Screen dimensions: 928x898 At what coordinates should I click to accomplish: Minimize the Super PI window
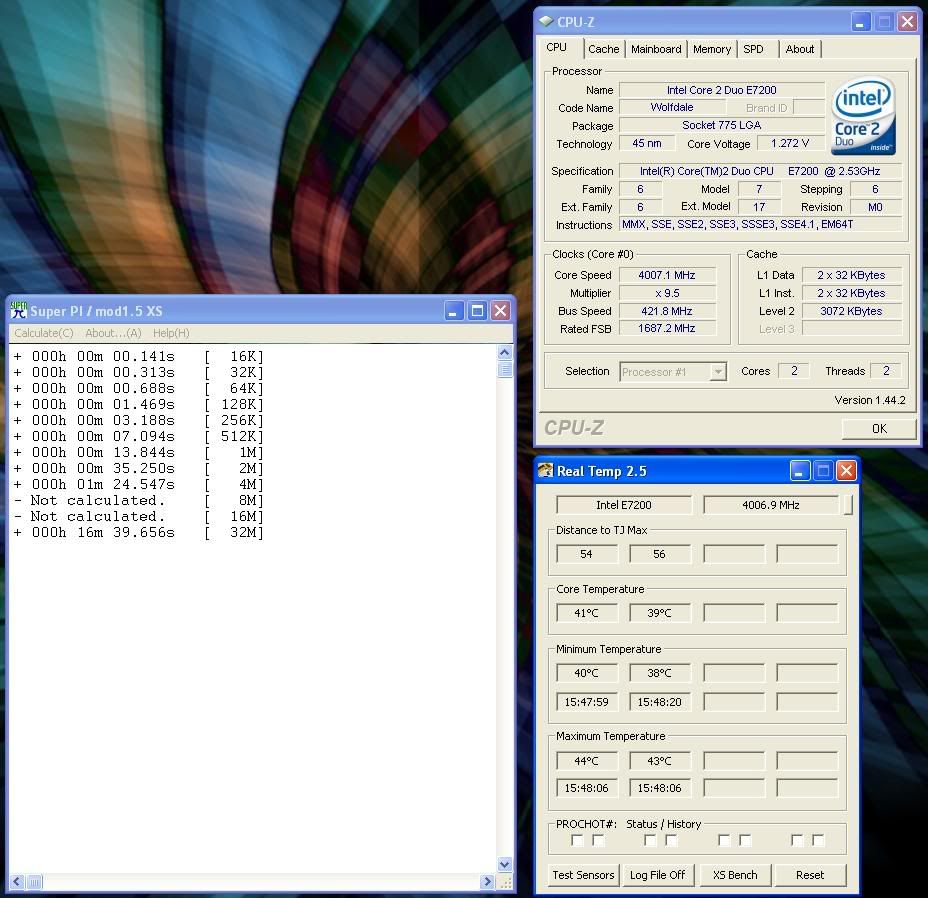coord(453,310)
